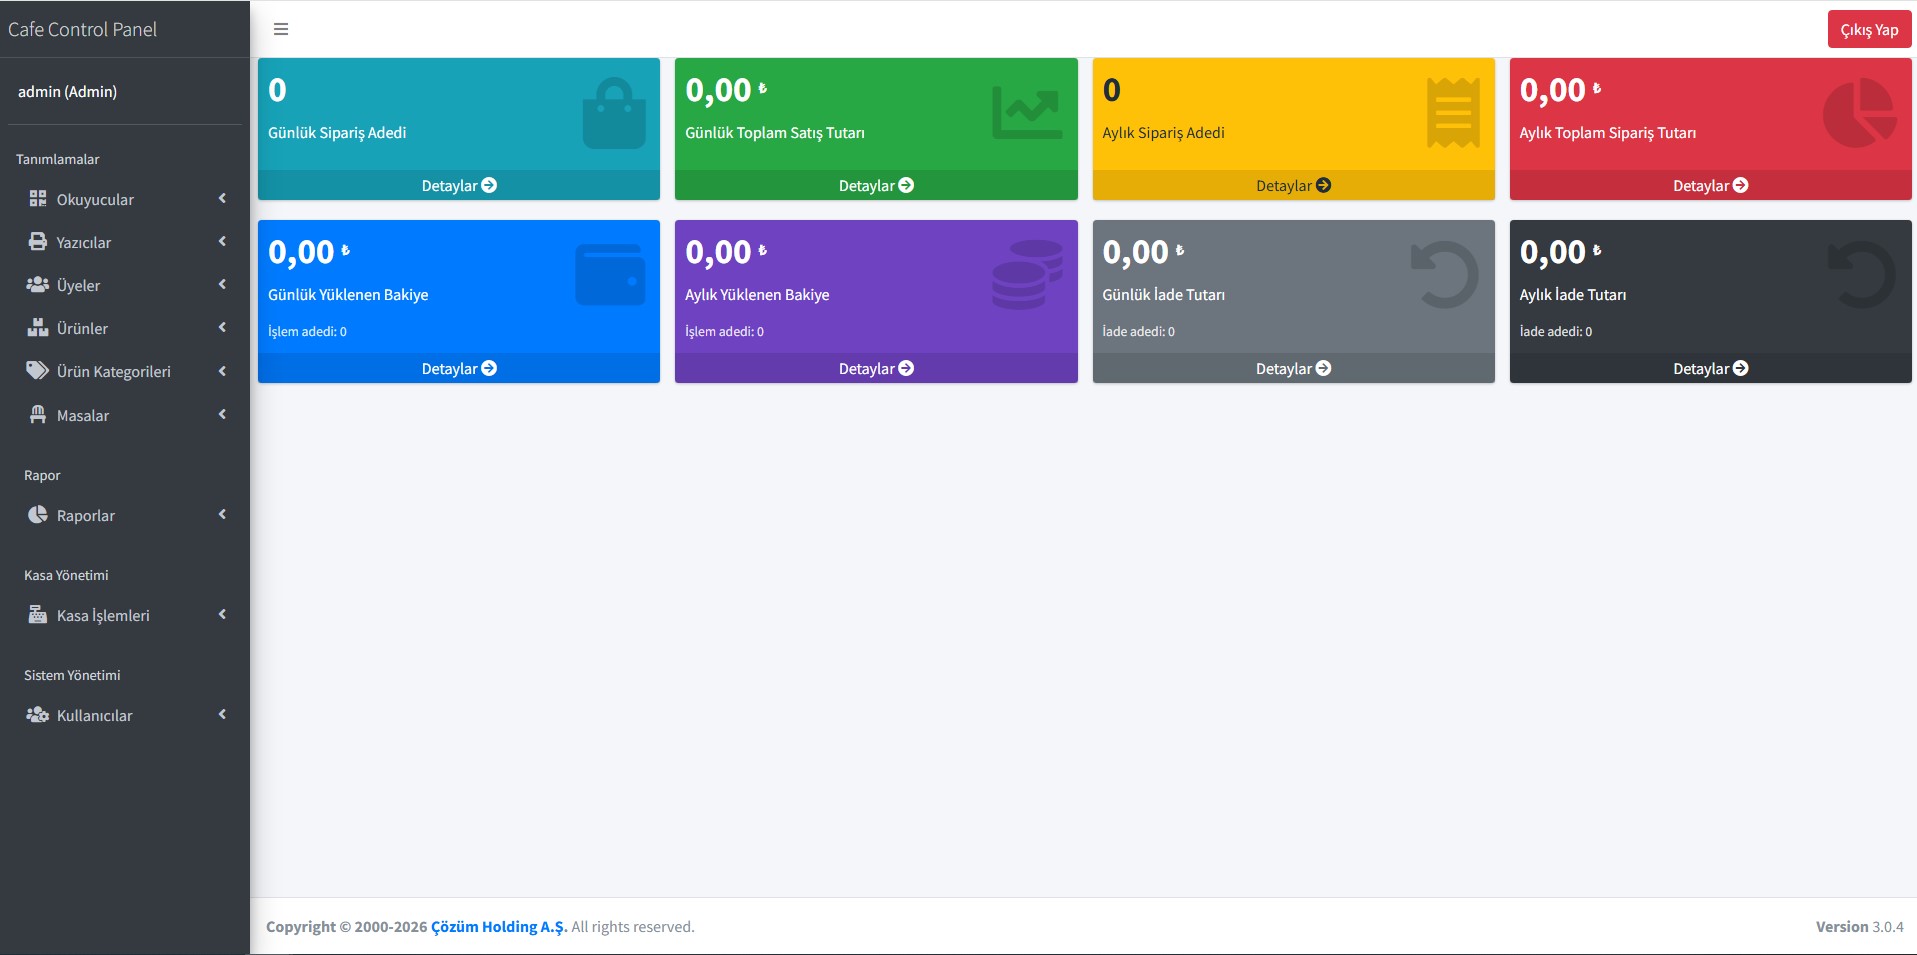Open the Çözüm Holding A.Ş. footer link
Viewport: 1917px width, 955px height.
[x=499, y=927]
